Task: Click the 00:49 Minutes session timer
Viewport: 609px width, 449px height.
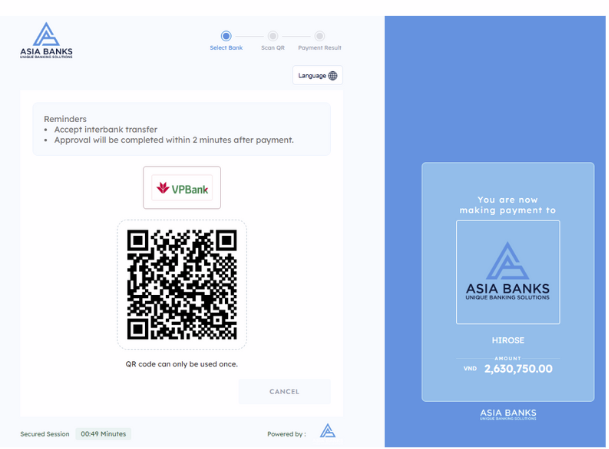Action: point(103,434)
